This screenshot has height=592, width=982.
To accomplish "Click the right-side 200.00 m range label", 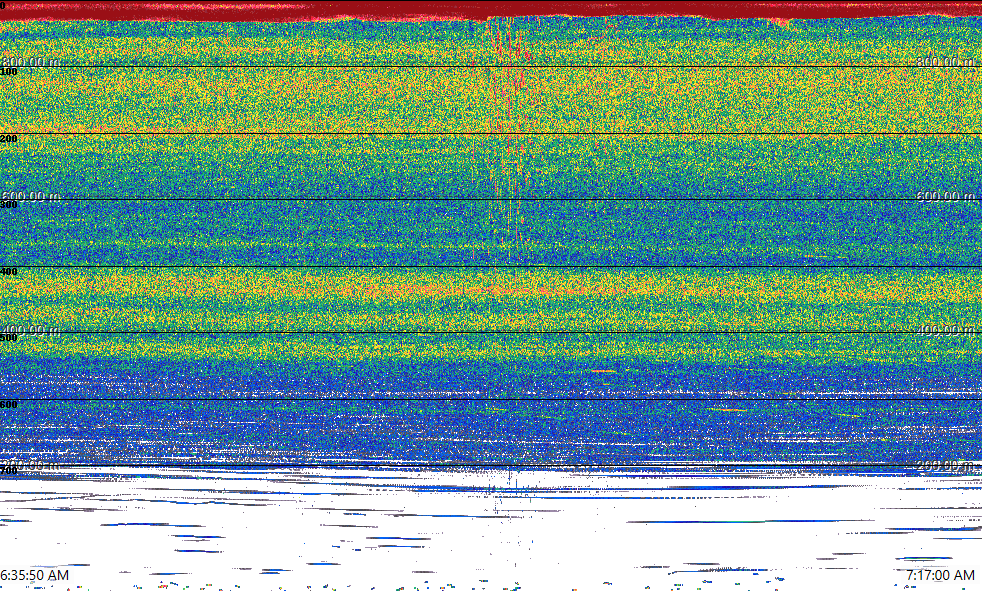I will 945,465.
